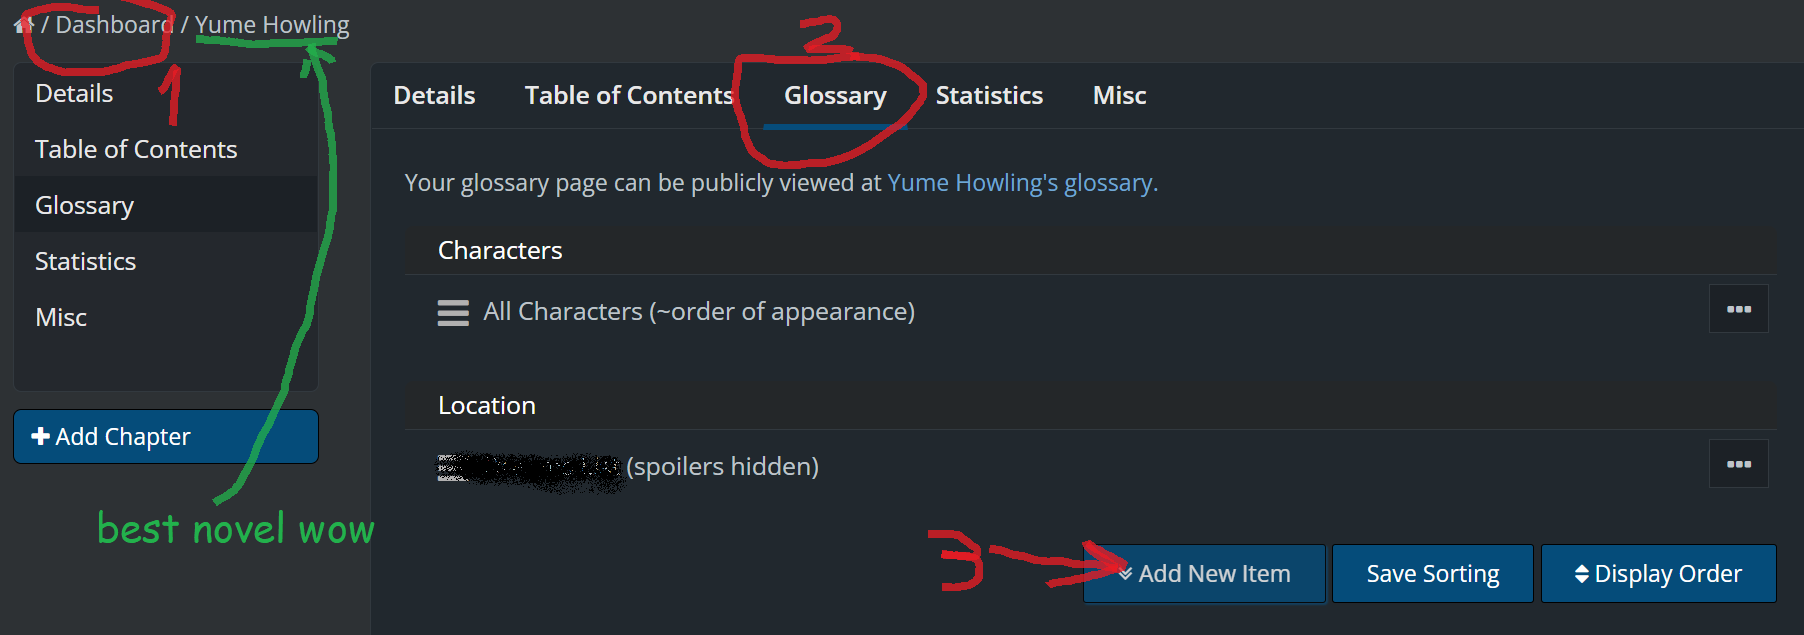Viewport: 1804px width, 635px height.
Task: View Yume Howling's glossary public page
Action: pos(1021,183)
